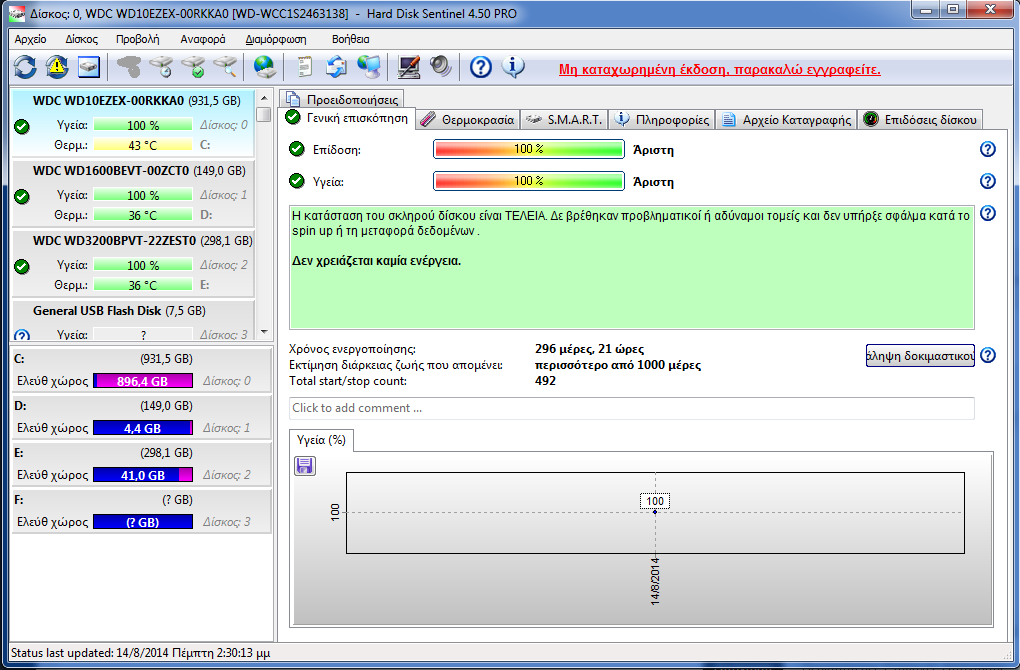The height and width of the screenshot is (670, 1020).
Task: Click the 14/8/2014 date label on graph
Action: coord(654,581)
